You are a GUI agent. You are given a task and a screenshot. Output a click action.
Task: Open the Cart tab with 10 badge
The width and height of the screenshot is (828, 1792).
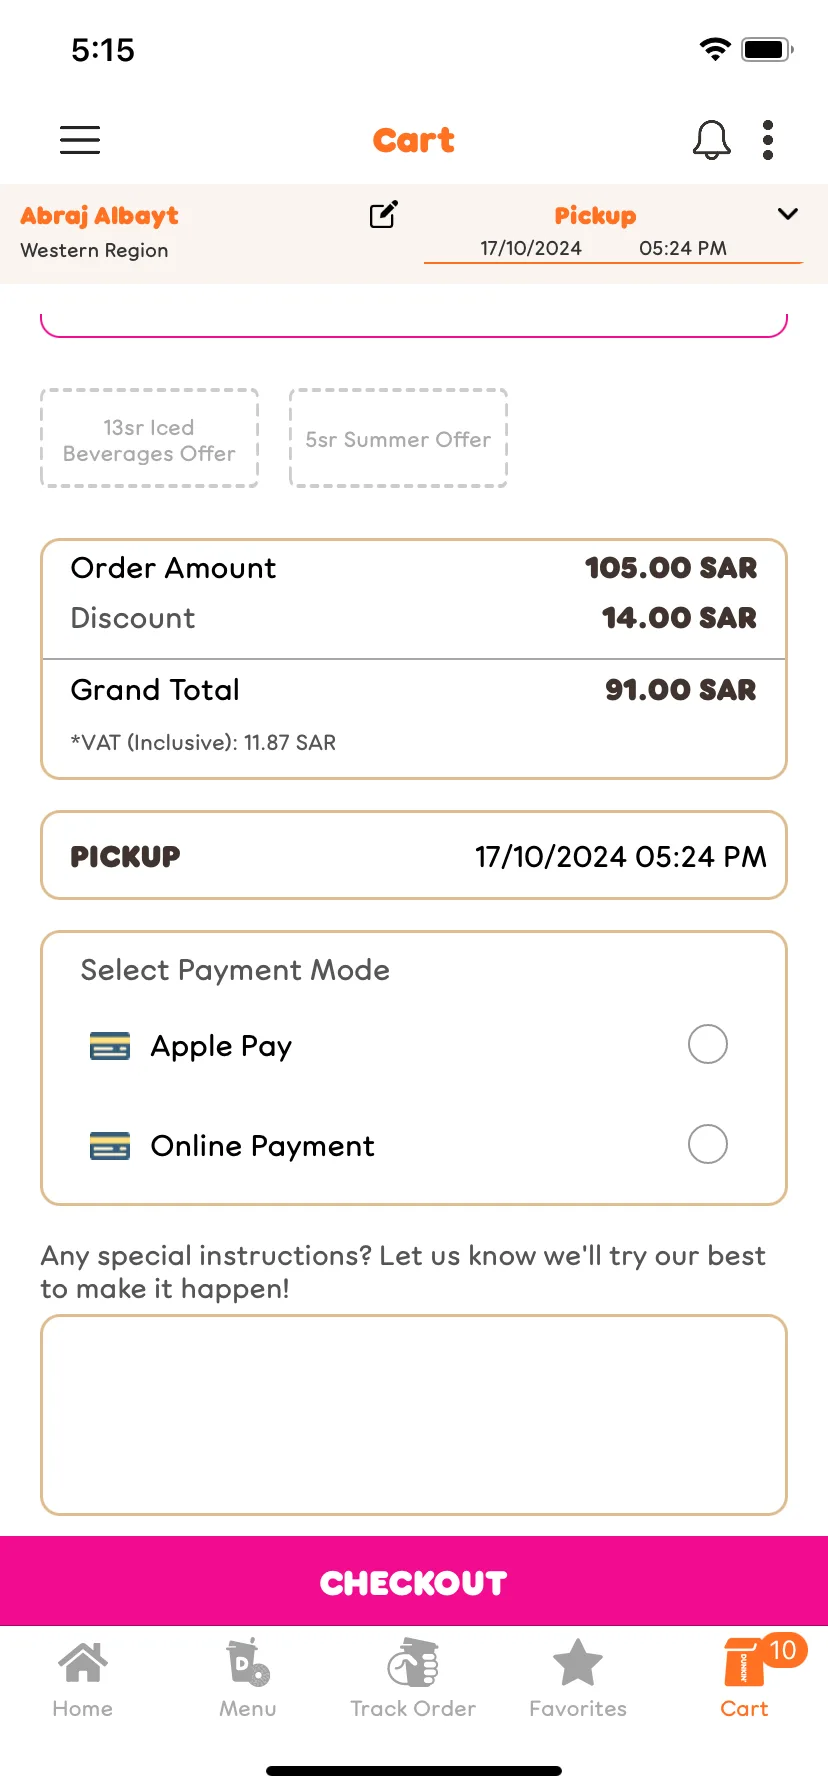tap(745, 1679)
